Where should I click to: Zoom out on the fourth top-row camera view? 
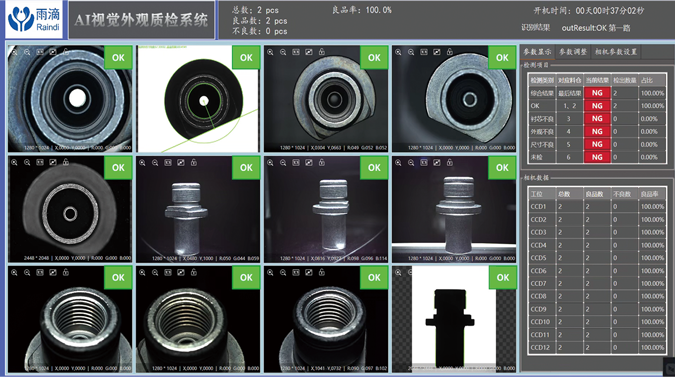click(411, 52)
